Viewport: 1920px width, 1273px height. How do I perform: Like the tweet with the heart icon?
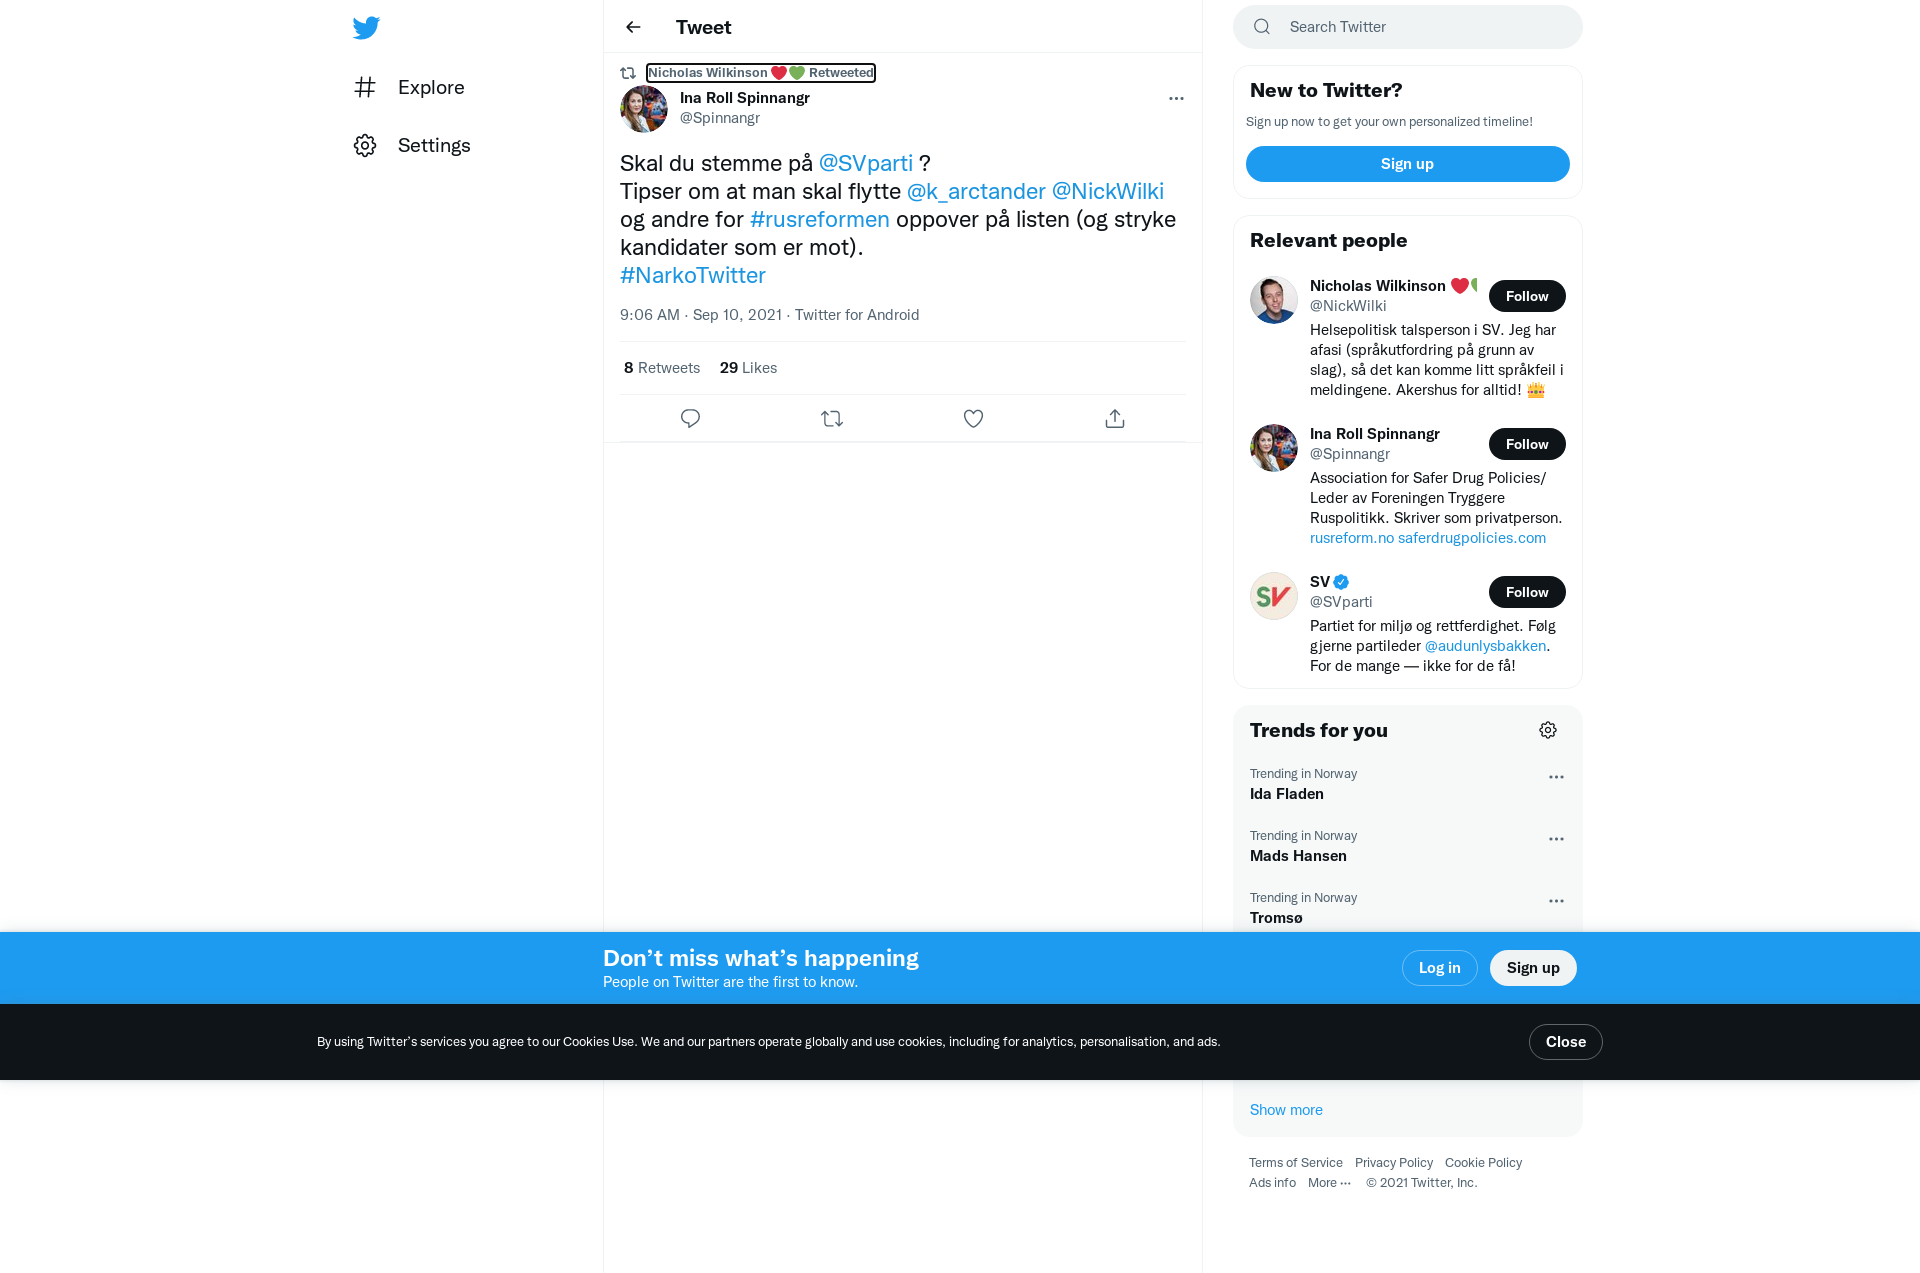click(973, 419)
